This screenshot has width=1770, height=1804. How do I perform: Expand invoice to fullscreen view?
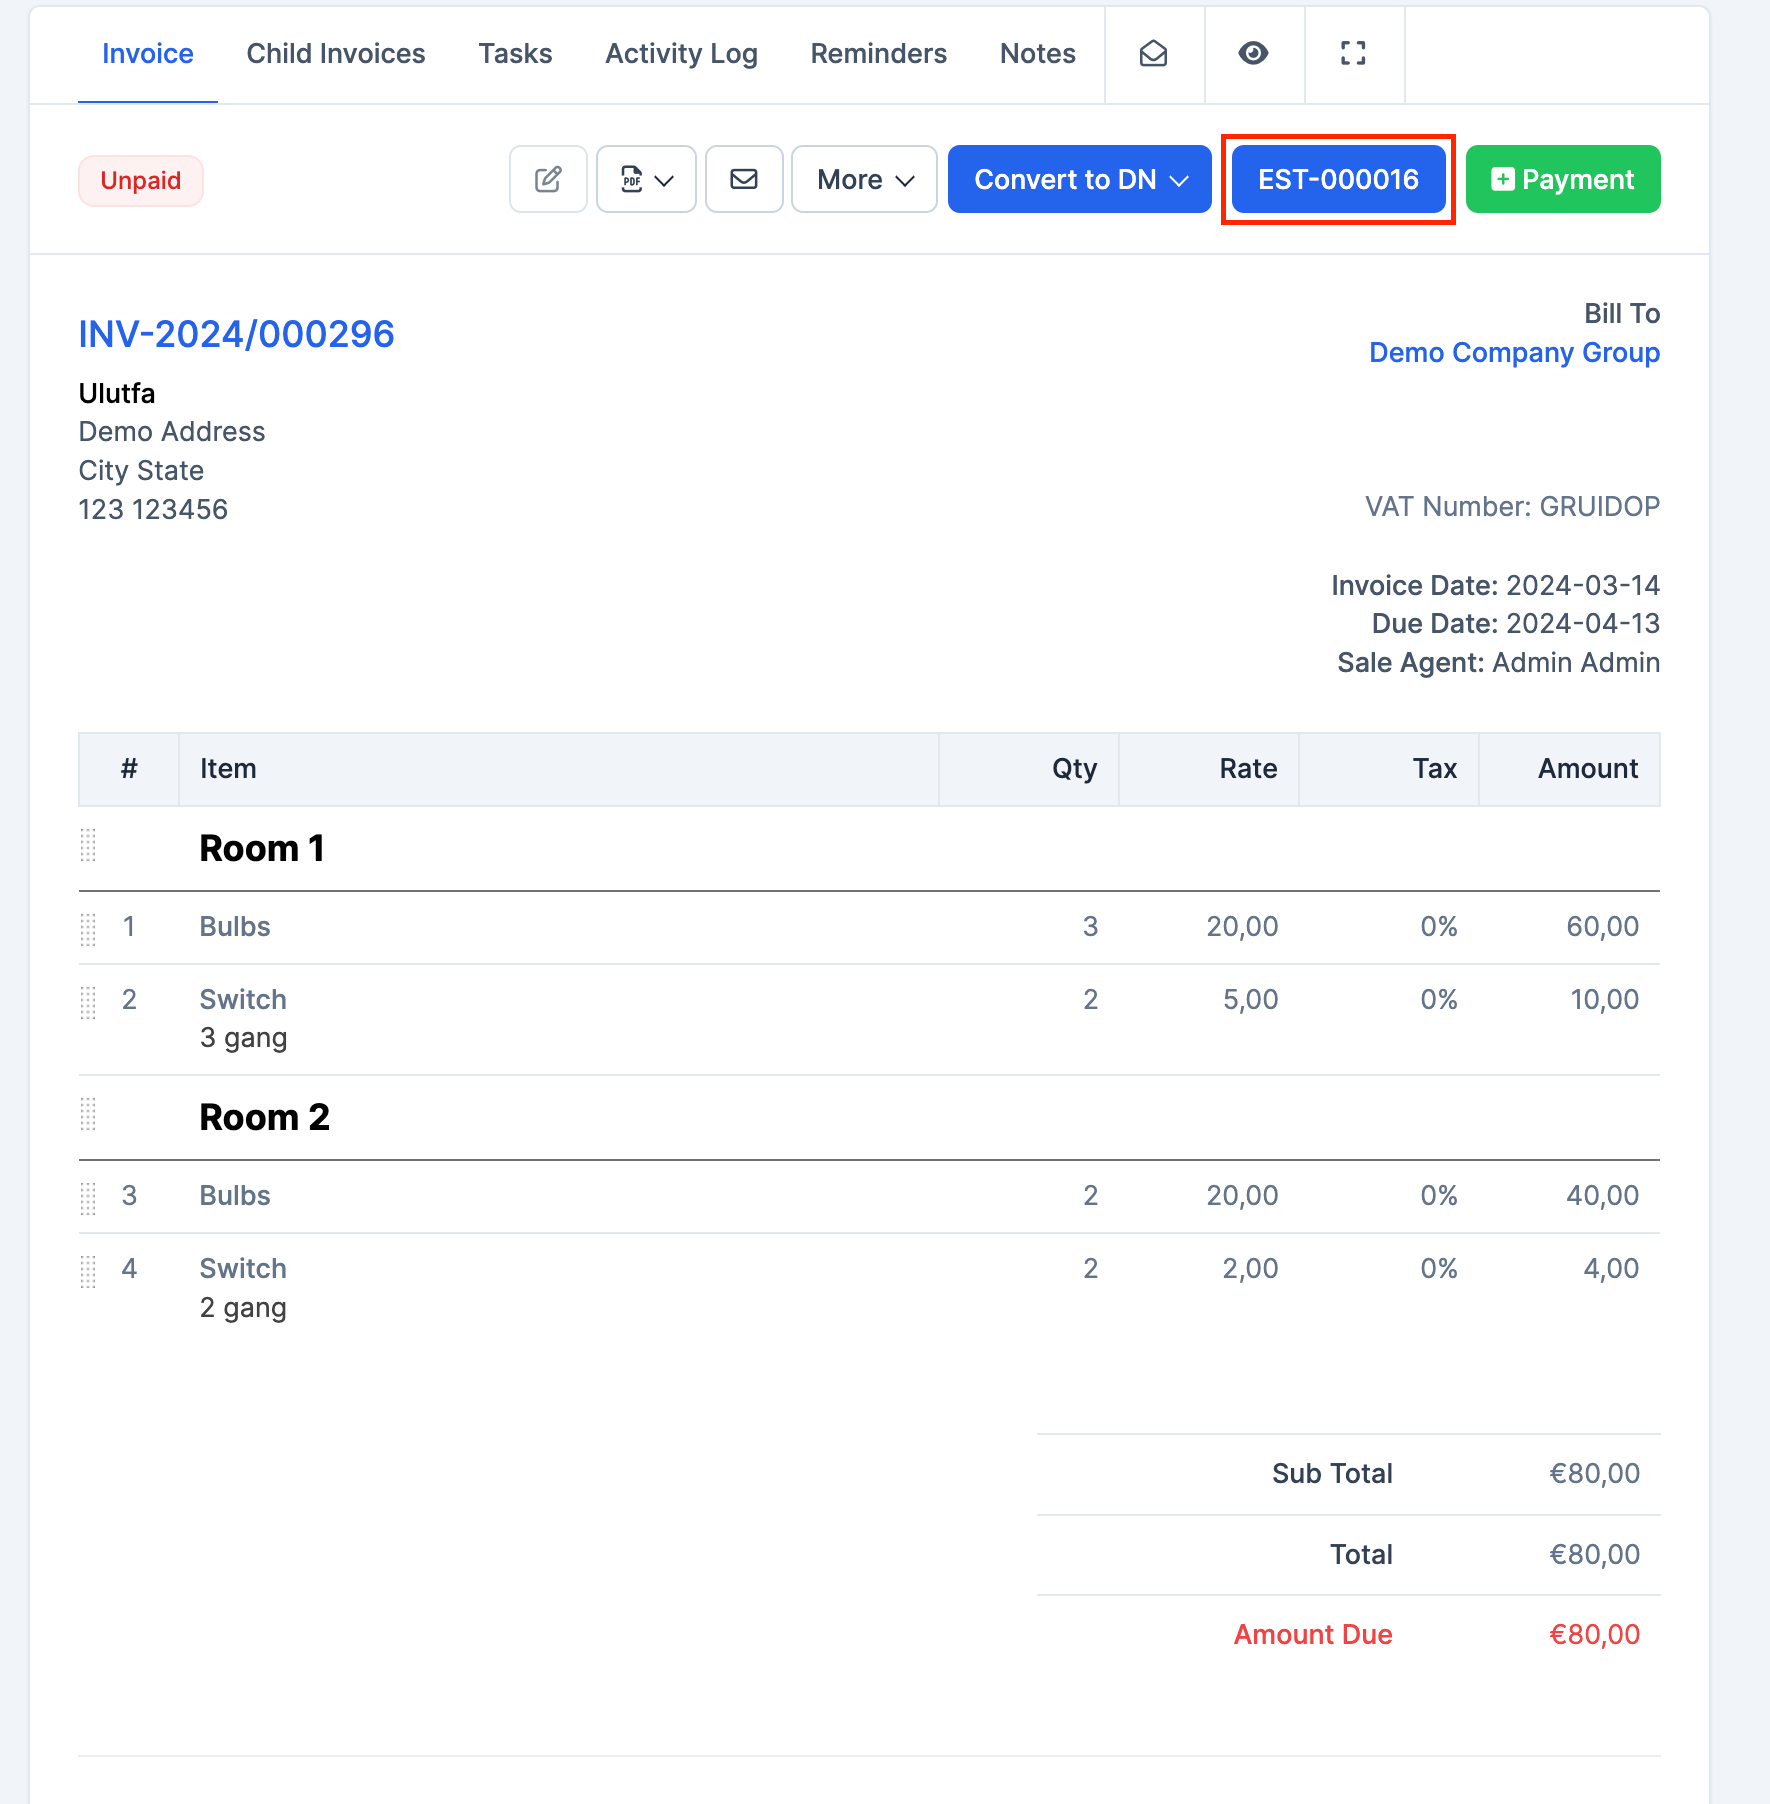(1354, 54)
